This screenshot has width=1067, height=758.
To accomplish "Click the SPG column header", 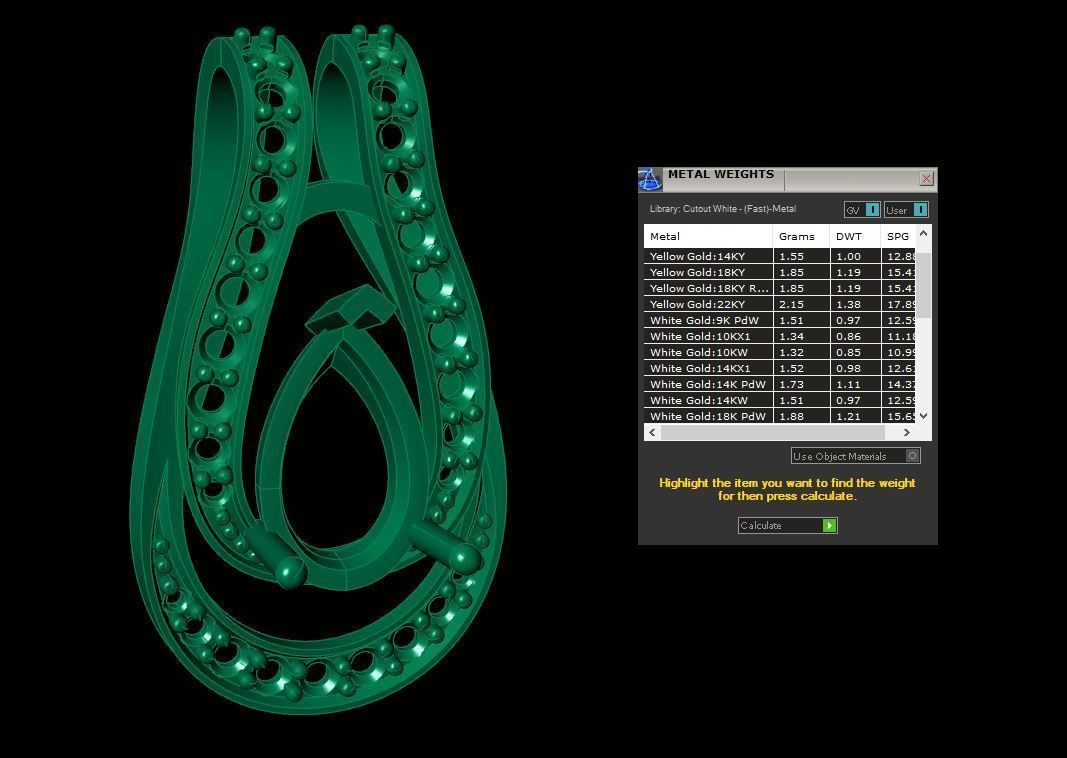I will point(898,236).
